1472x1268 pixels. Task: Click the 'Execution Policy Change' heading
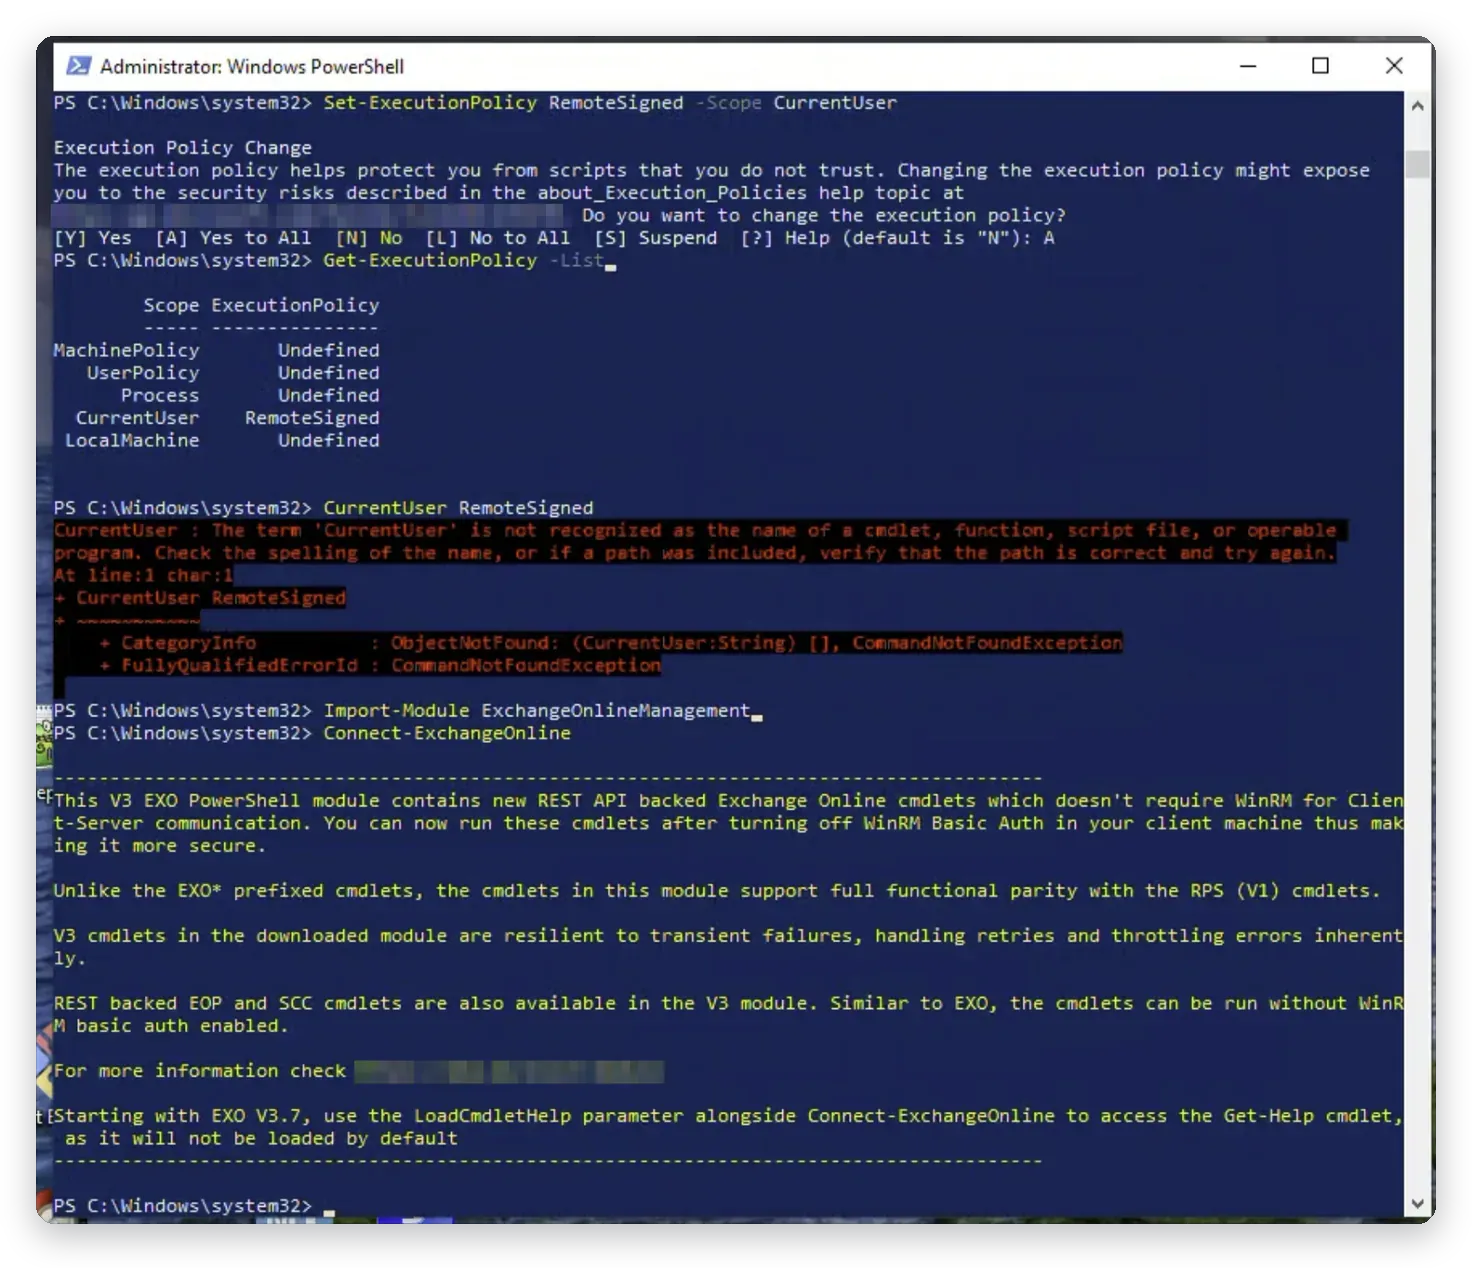pyautogui.click(x=183, y=148)
